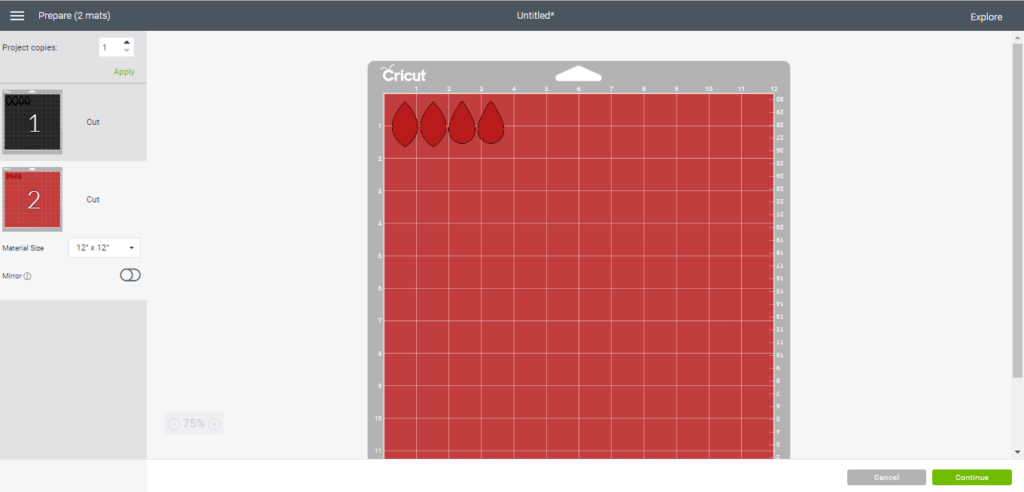Click the Cricut logo on the mat
Screen dimensions: 1024x492
(x=403, y=75)
